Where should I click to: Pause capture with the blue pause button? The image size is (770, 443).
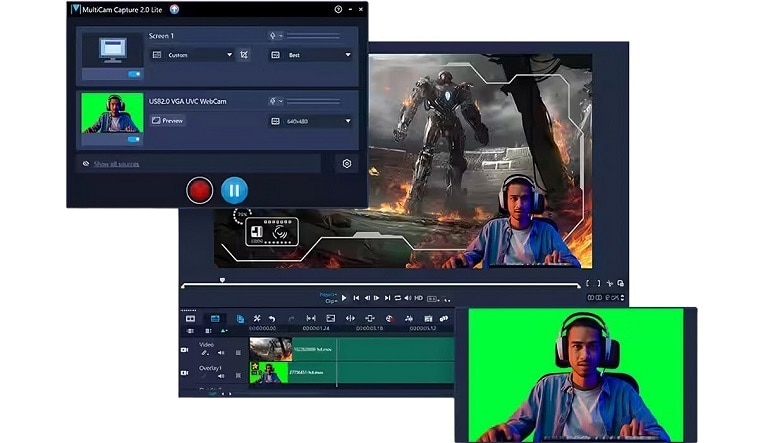tap(234, 190)
